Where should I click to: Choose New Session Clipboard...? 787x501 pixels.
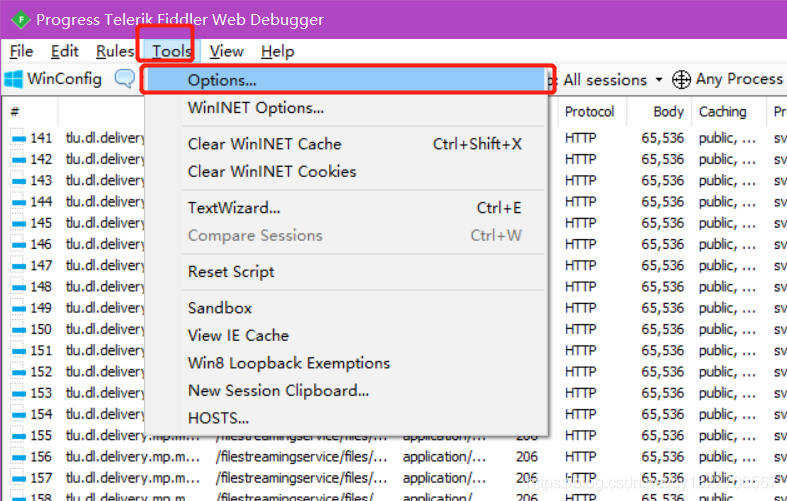click(346, 391)
